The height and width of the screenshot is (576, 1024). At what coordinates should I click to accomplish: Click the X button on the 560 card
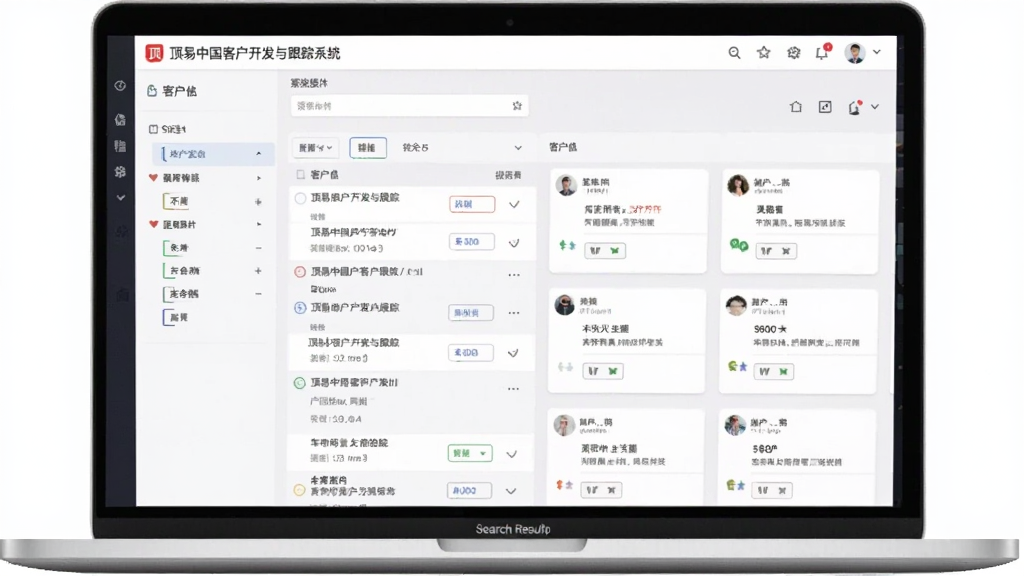(782, 490)
